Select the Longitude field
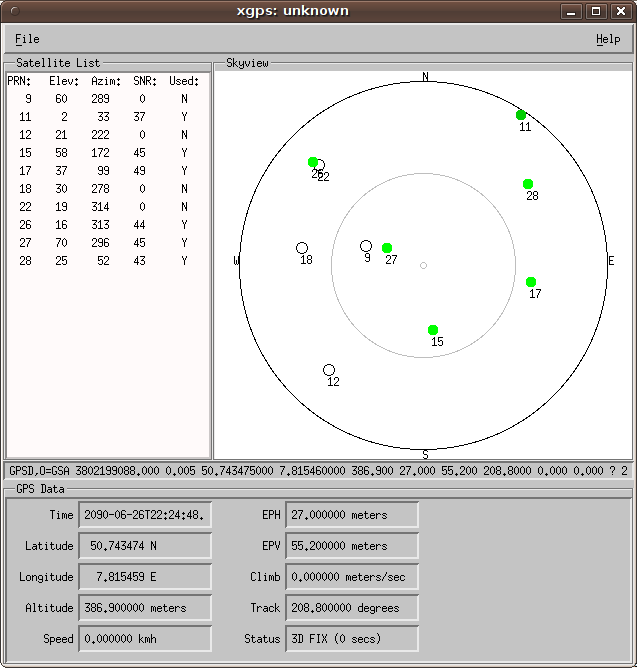Screen dimensions: 637x668 click(x=145, y=577)
